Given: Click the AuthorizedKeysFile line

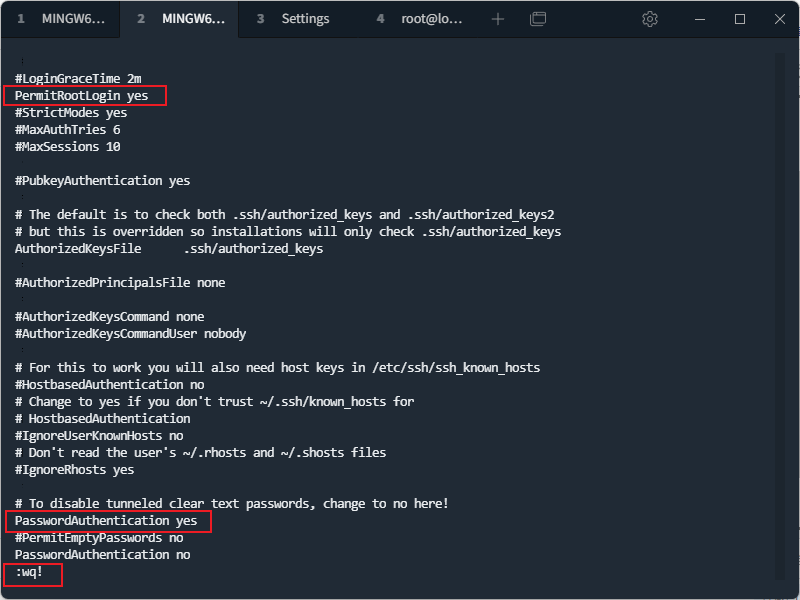Looking at the screenshot, I should click(169, 249).
